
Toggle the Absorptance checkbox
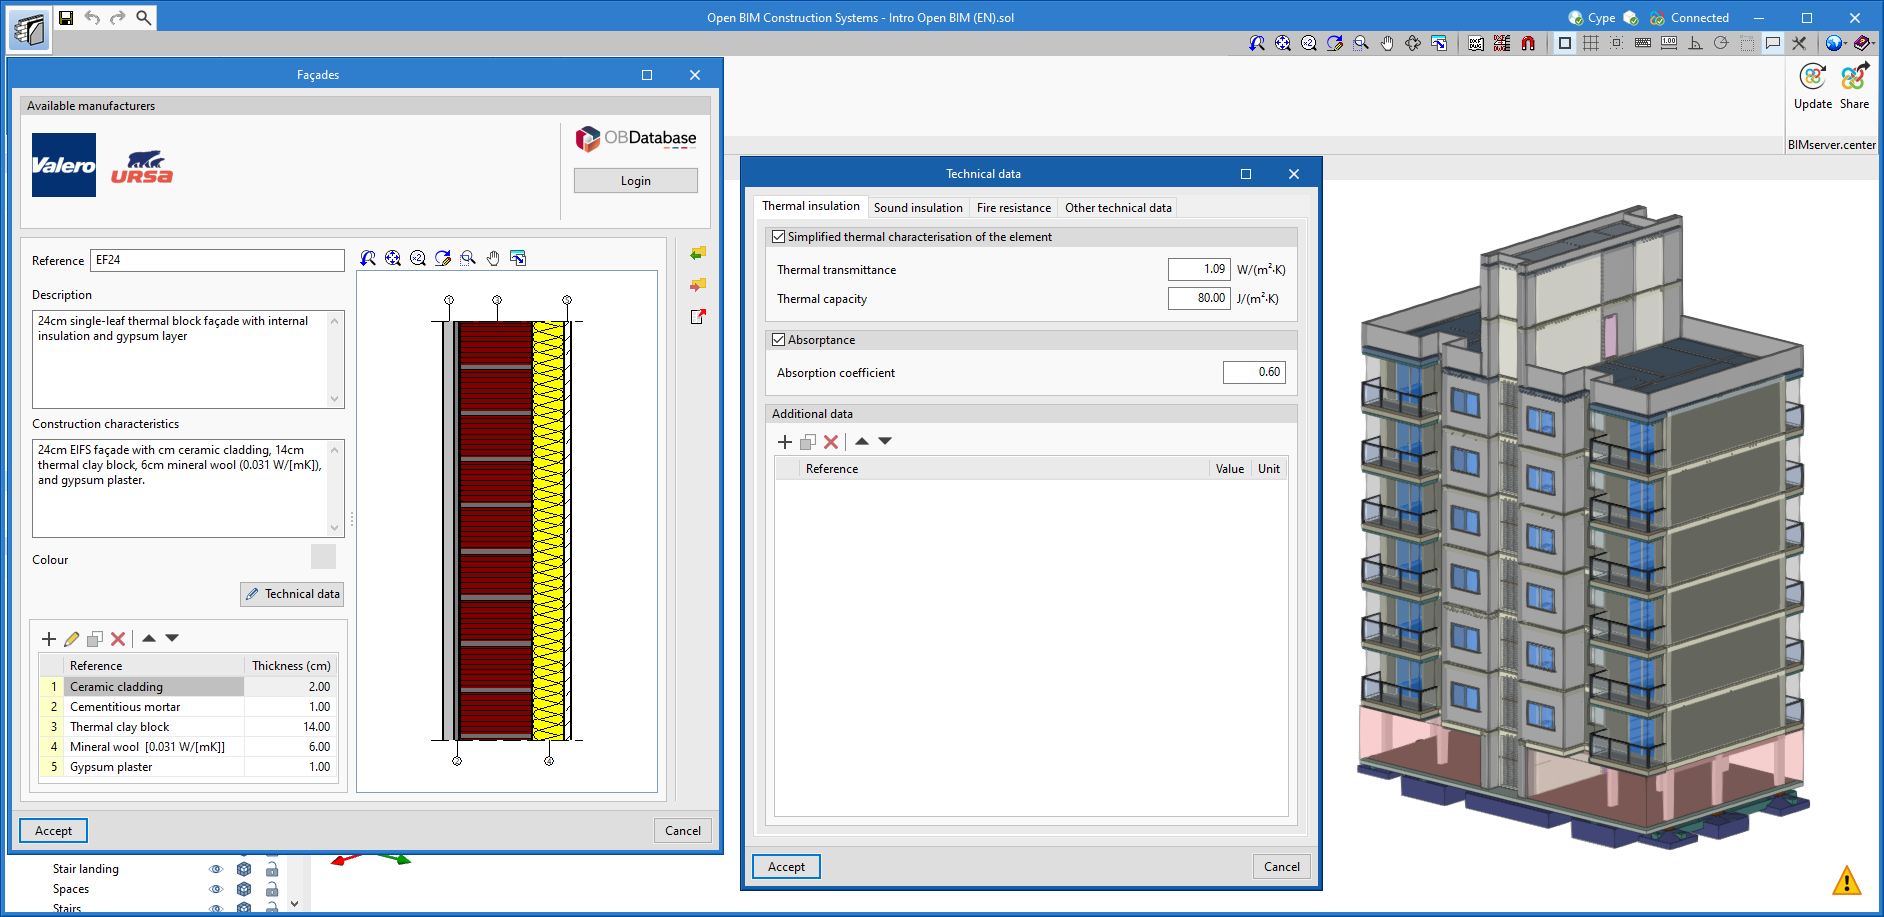pyautogui.click(x=778, y=340)
